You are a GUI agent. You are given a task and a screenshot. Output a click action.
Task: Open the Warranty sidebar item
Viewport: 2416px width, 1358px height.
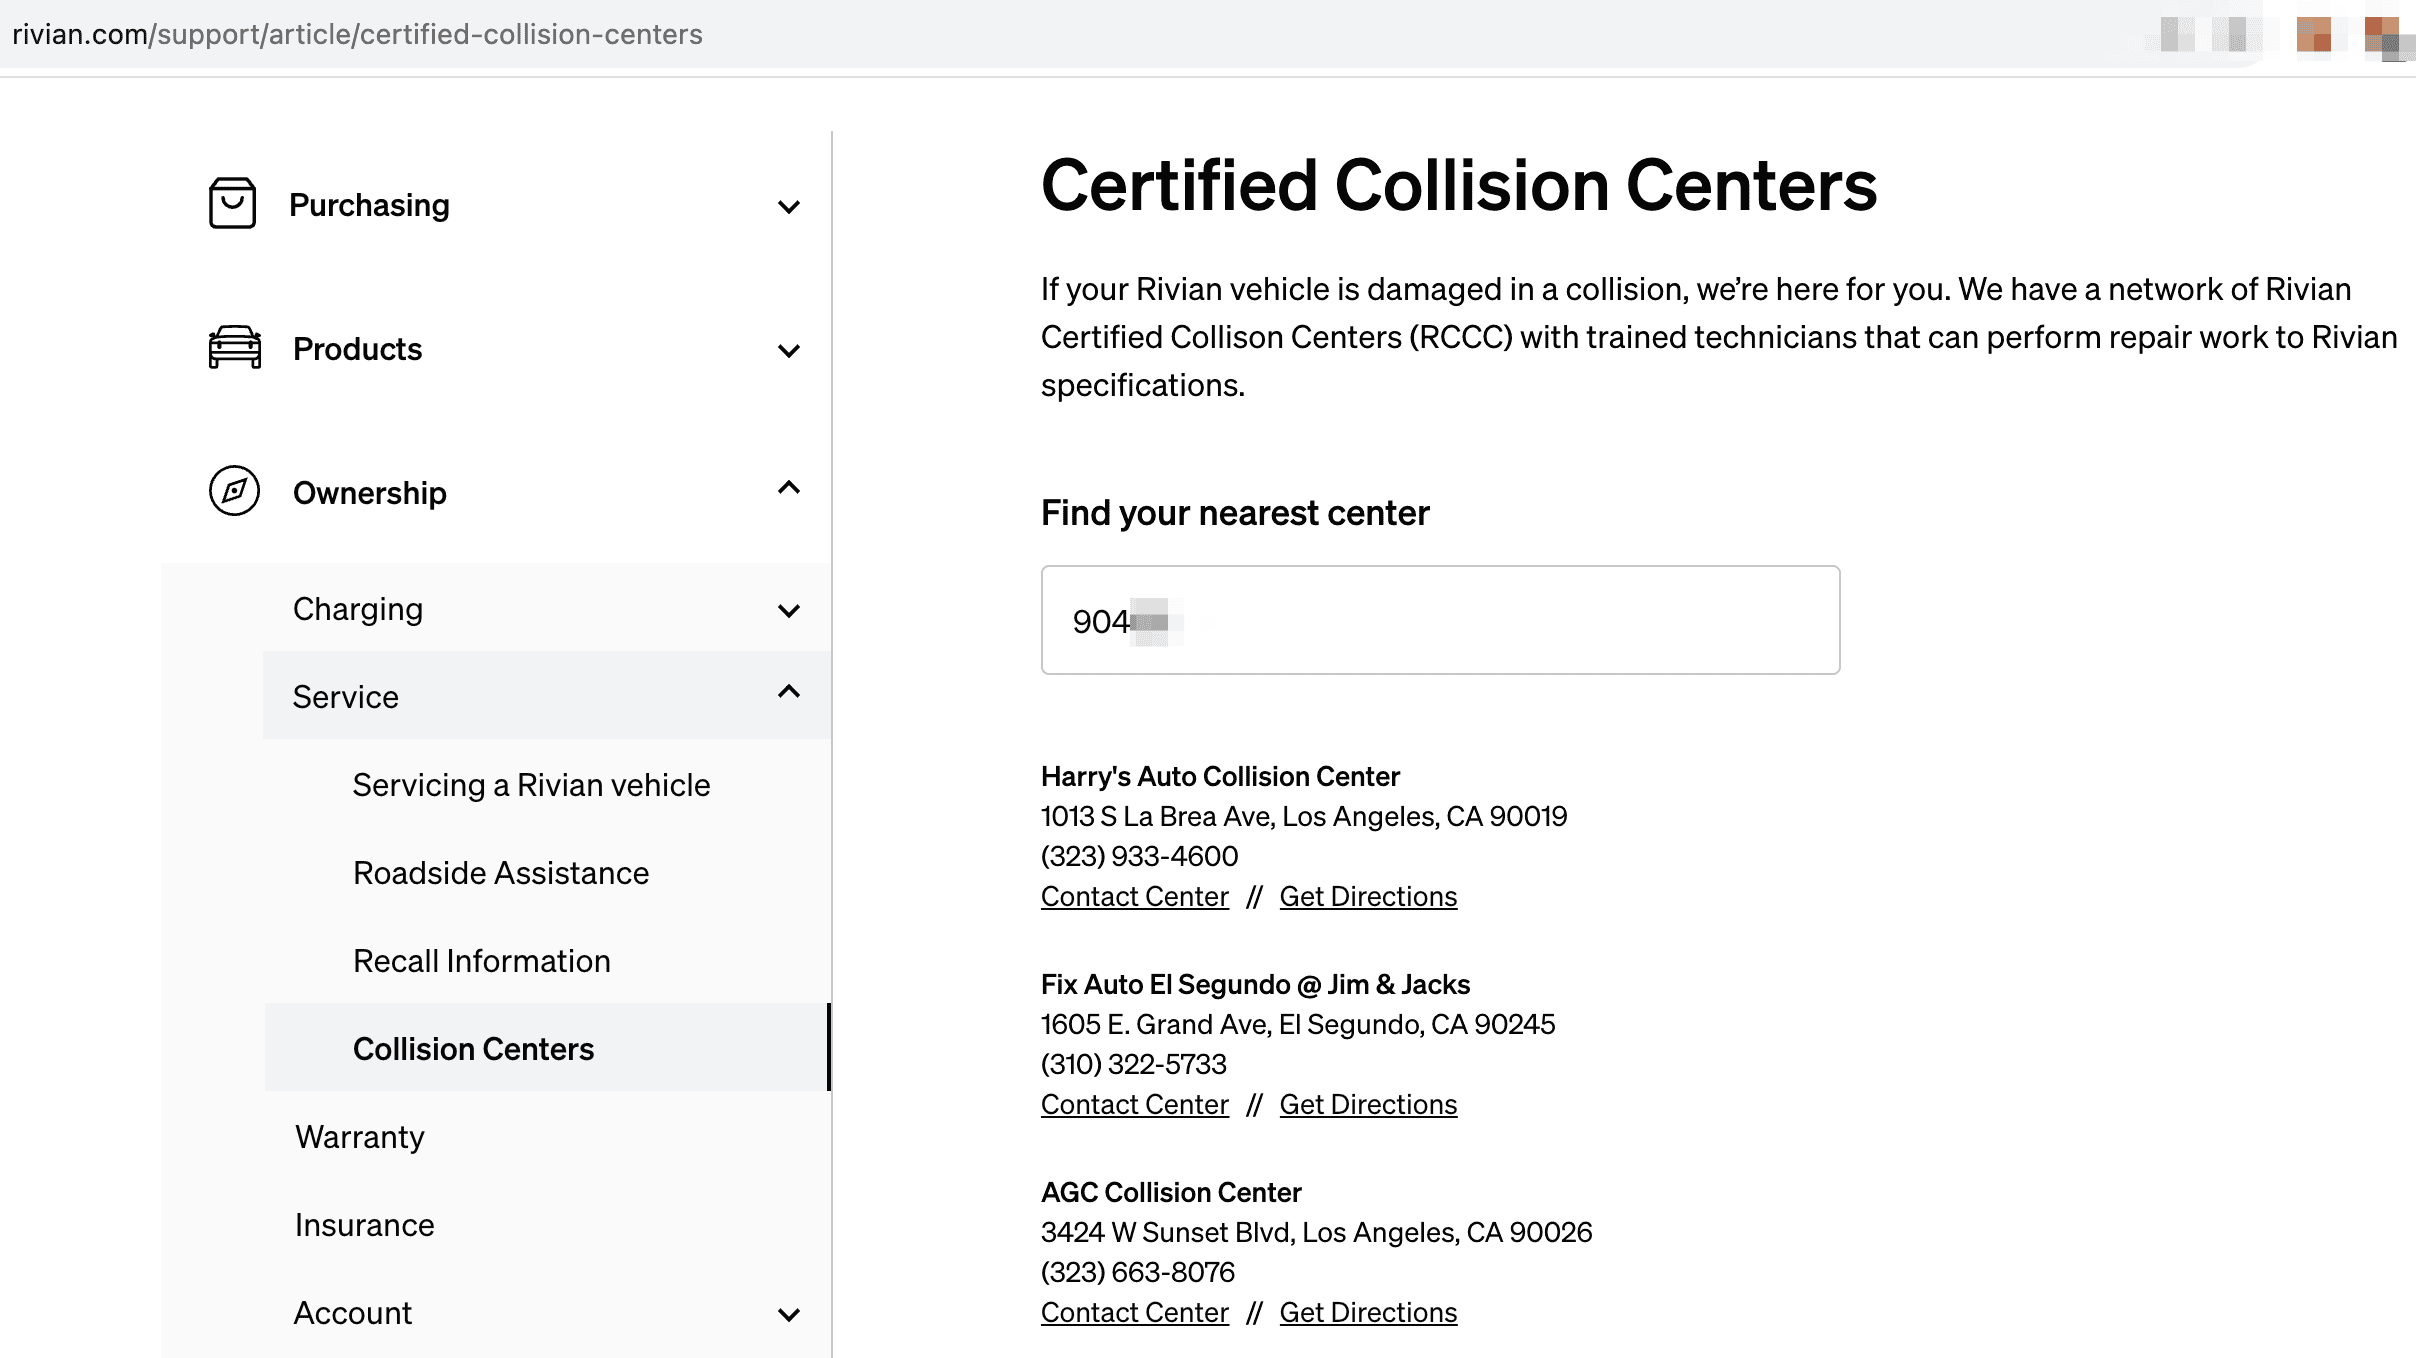pos(360,1137)
